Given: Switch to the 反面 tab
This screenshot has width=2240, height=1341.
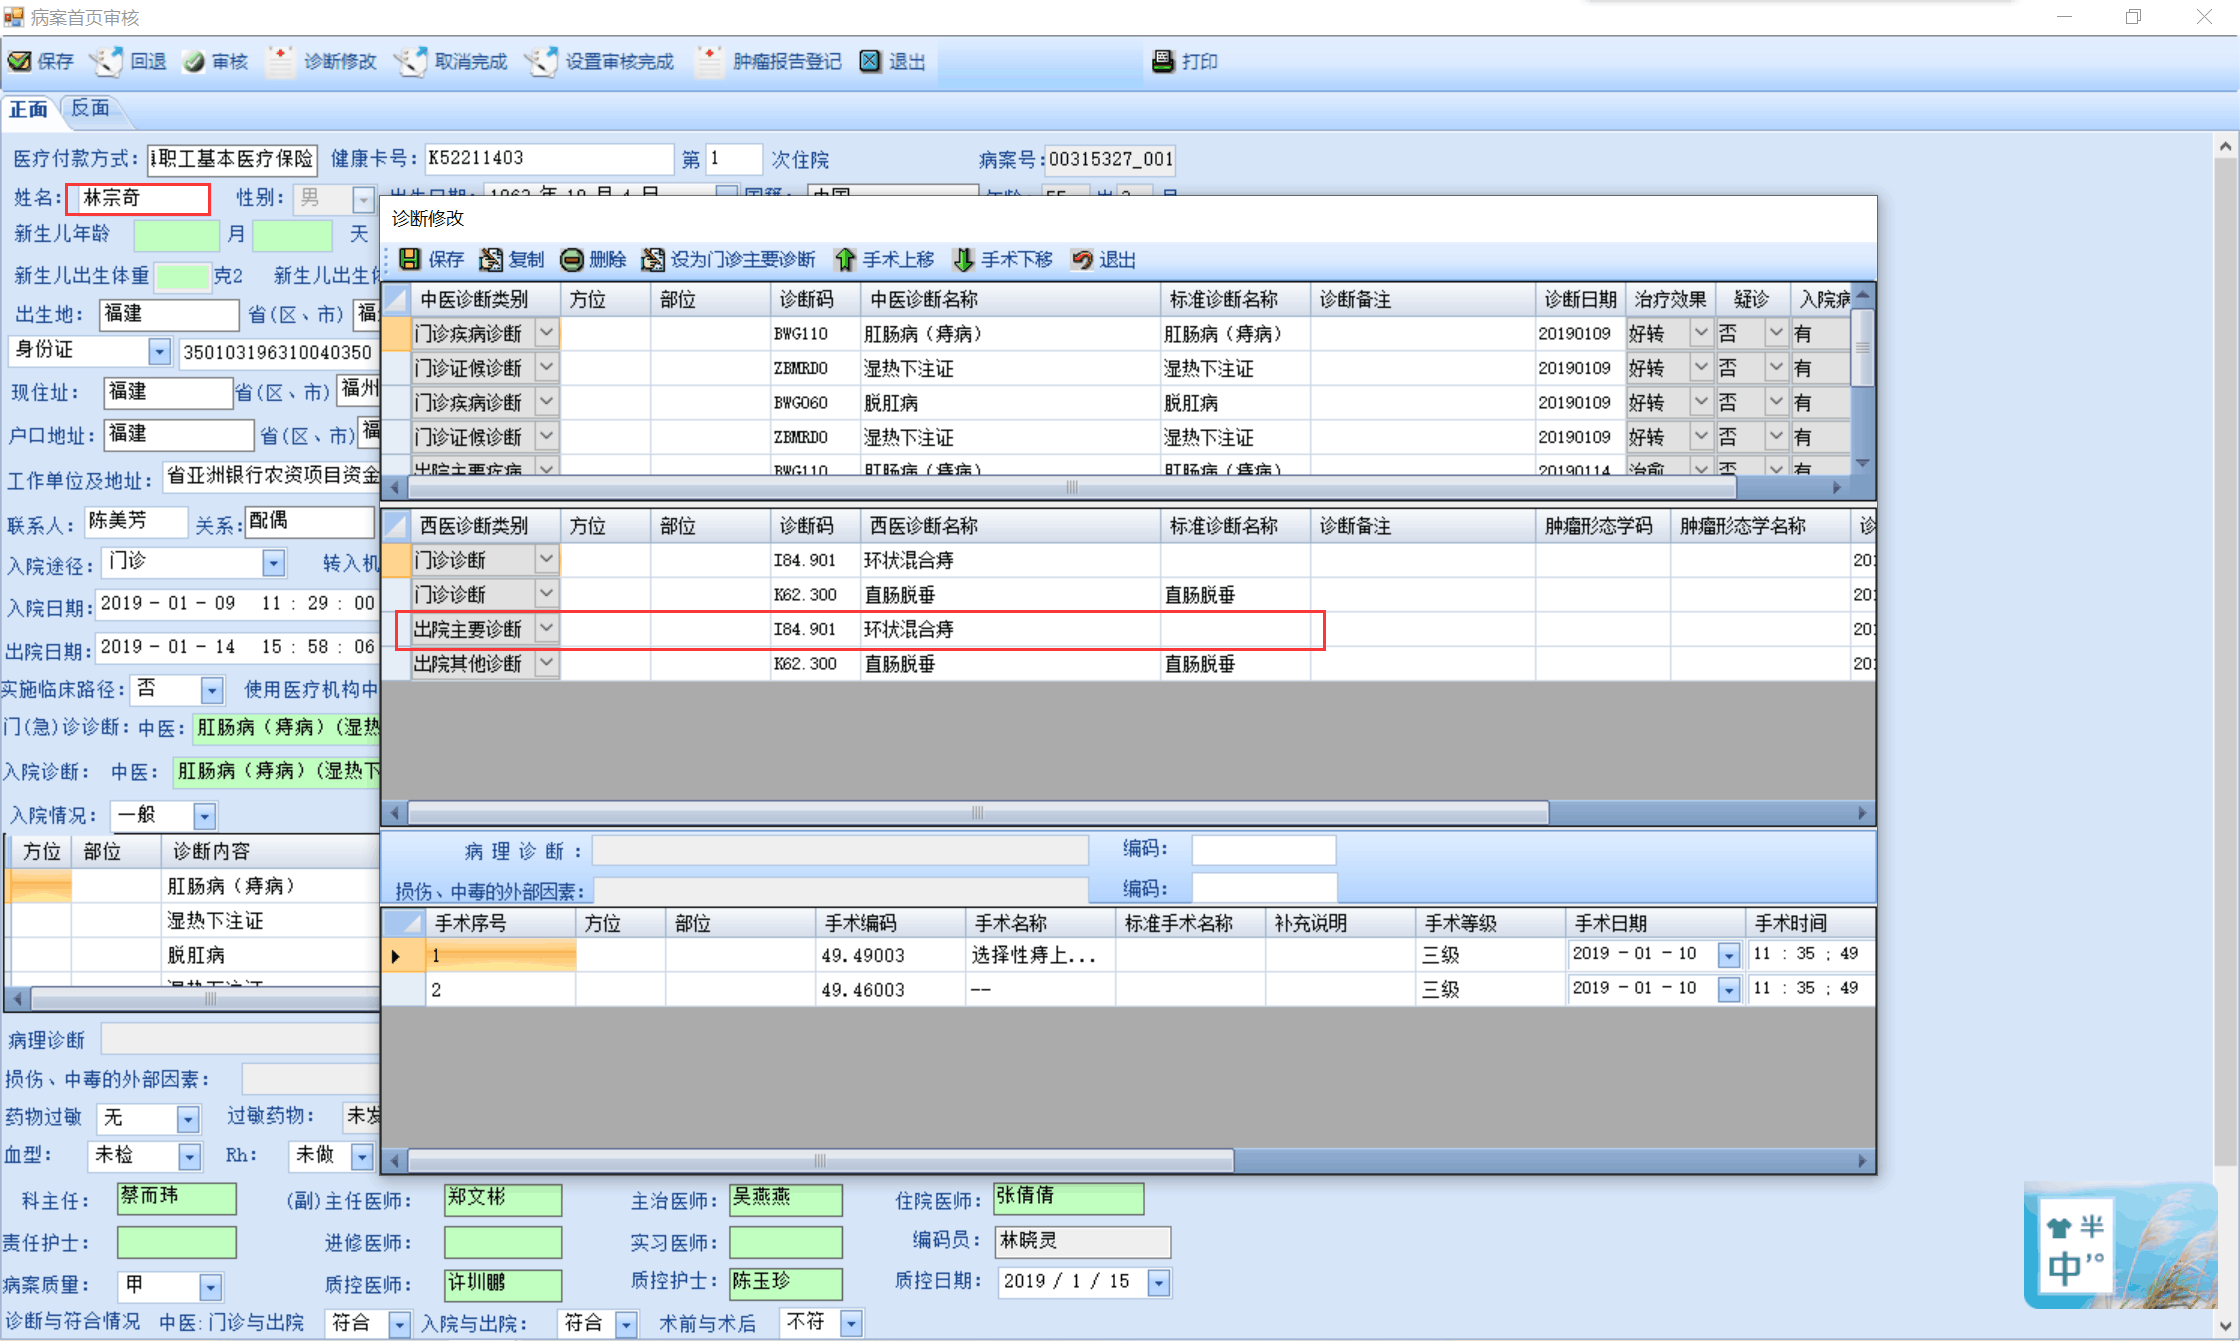Looking at the screenshot, I should point(90,108).
